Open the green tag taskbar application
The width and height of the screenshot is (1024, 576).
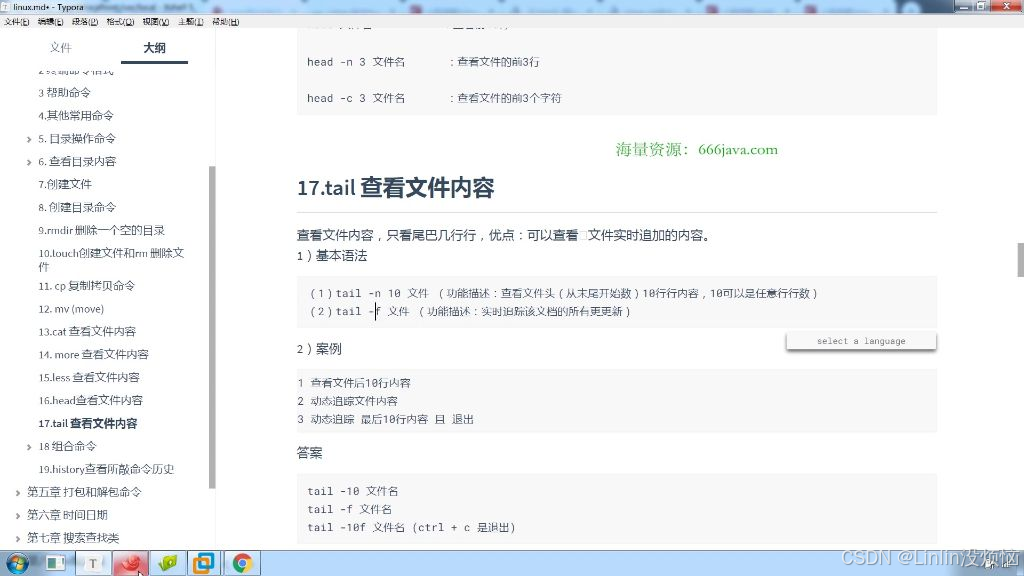click(167, 562)
